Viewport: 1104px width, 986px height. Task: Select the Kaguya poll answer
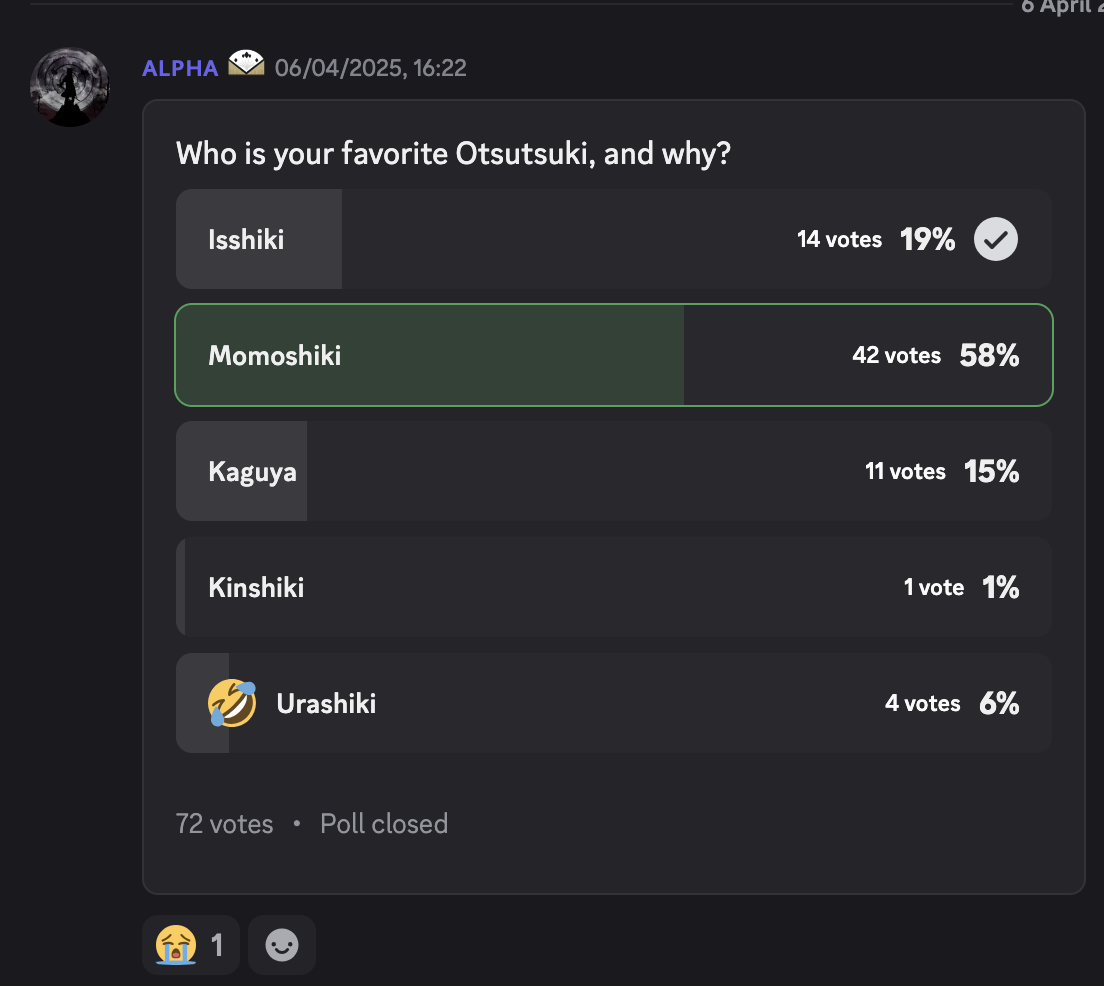coord(614,471)
